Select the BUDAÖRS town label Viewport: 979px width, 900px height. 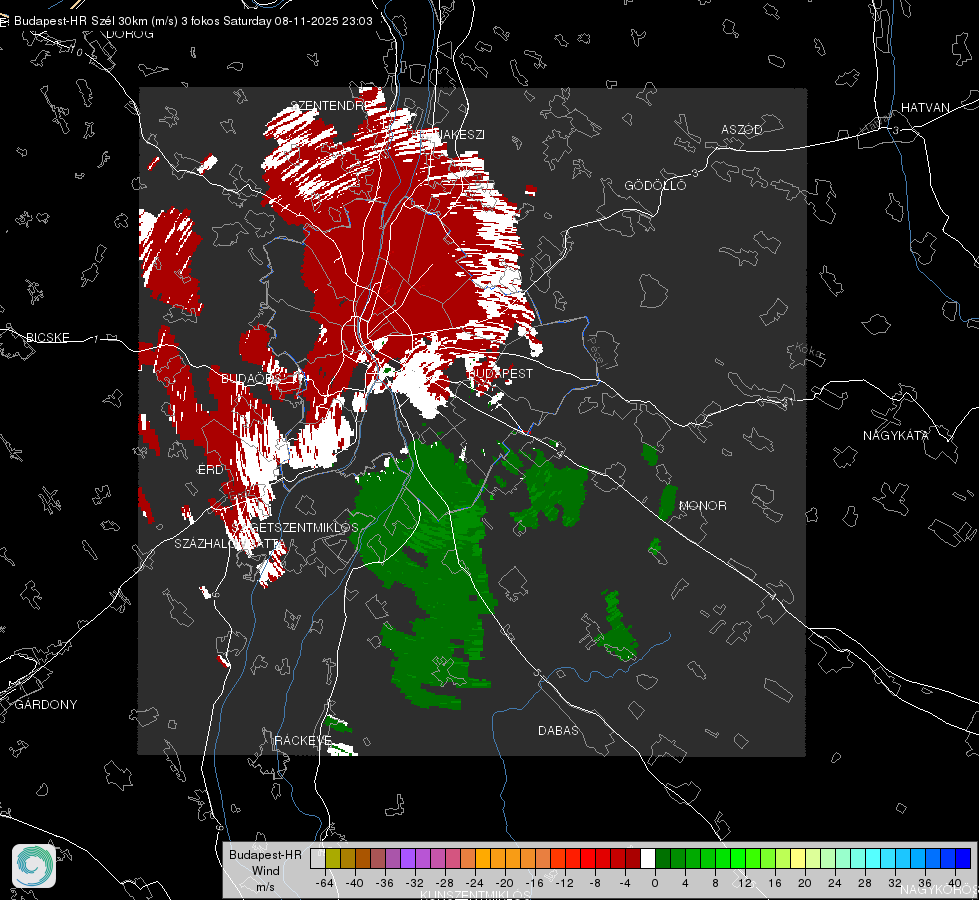pyautogui.click(x=251, y=378)
